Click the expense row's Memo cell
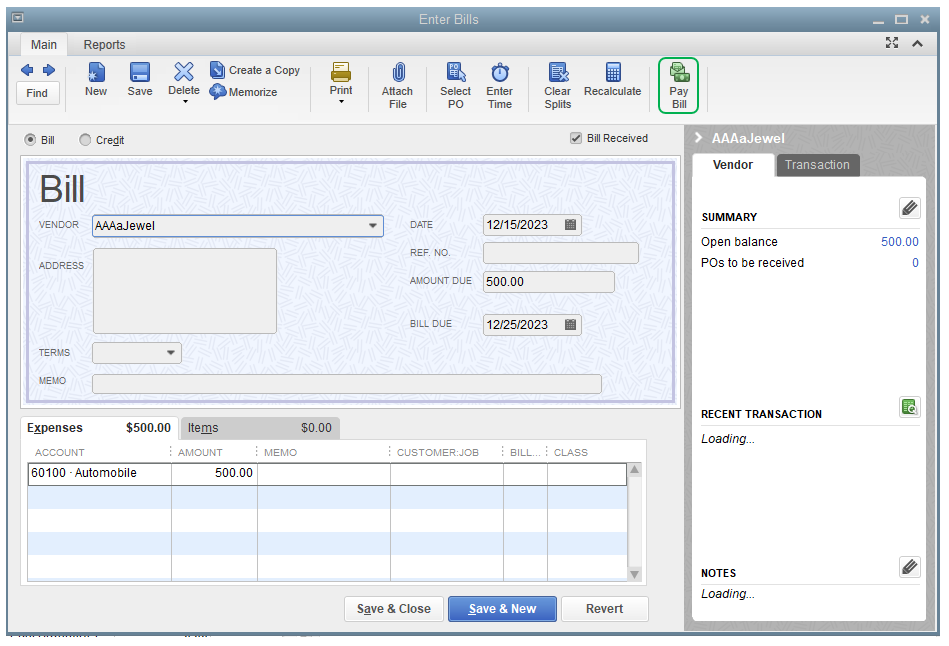This screenshot has height=646, width=949. tap(324, 474)
